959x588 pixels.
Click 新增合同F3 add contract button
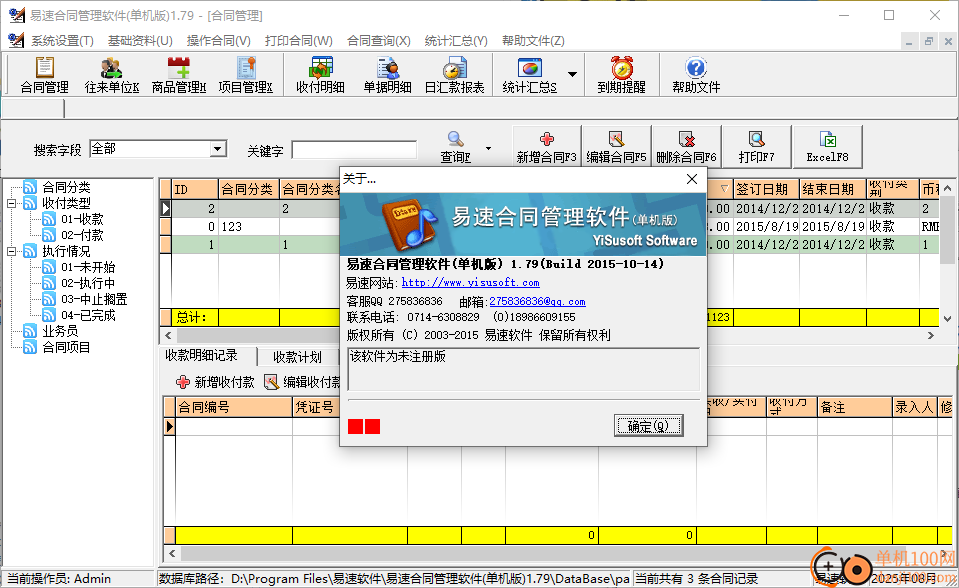coord(547,147)
